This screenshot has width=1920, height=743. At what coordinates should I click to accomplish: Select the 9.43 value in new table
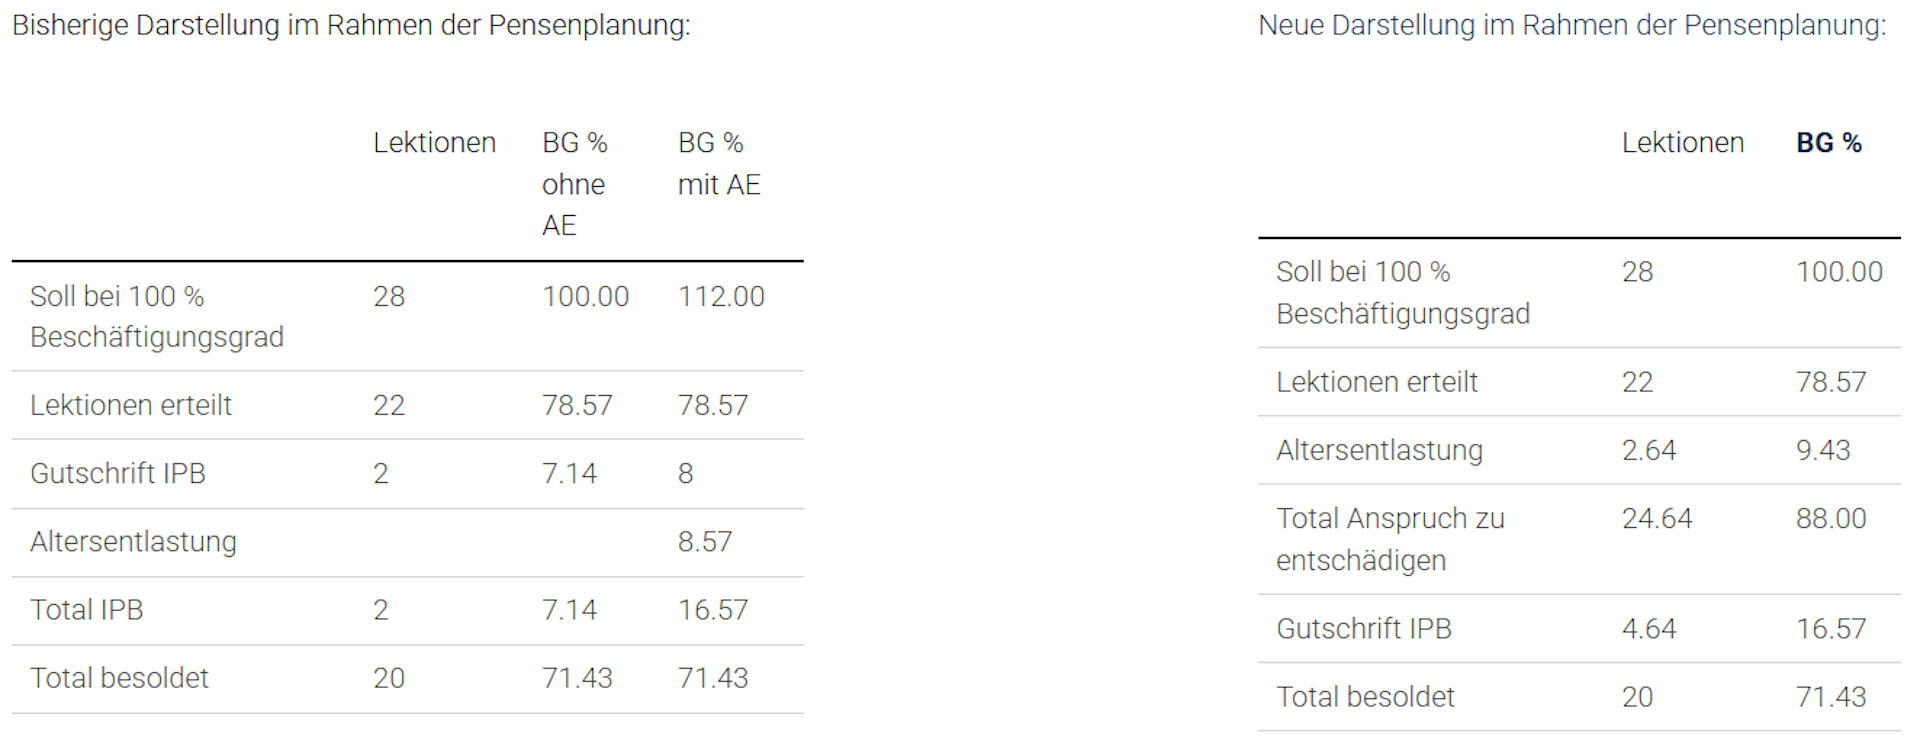click(x=1822, y=450)
